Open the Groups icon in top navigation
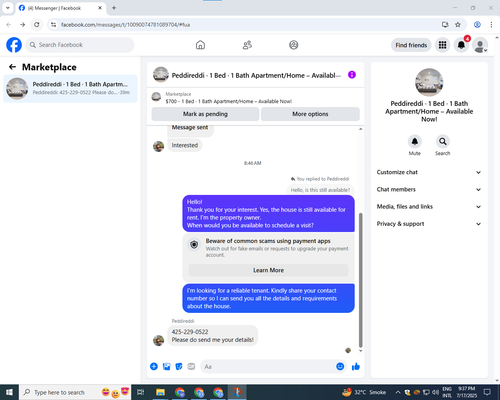 coord(294,45)
